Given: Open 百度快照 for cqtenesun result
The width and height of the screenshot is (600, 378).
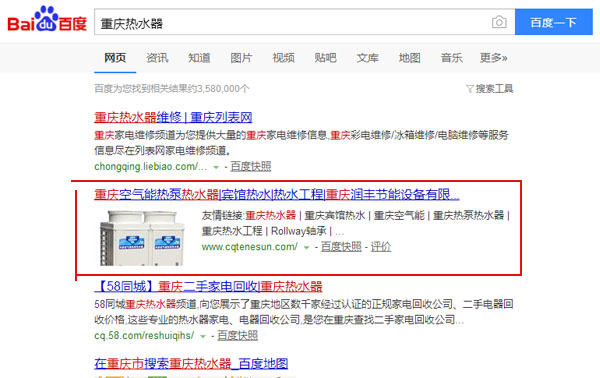Looking at the screenshot, I should (341, 247).
